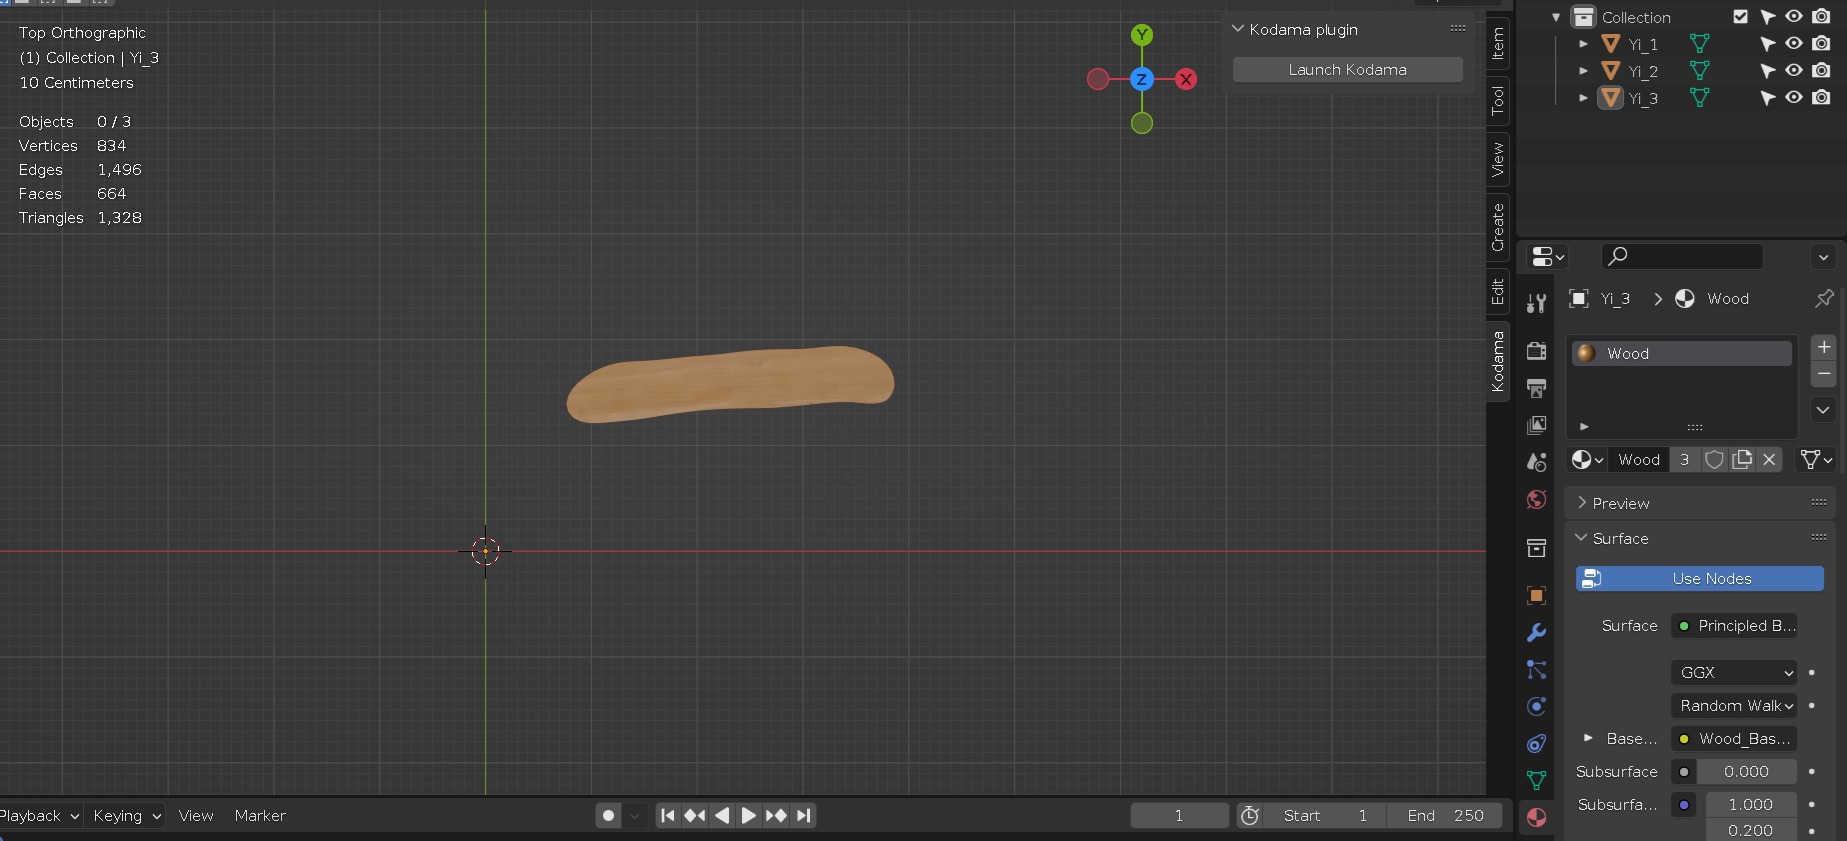Open the timeline Marker menu

260,815
